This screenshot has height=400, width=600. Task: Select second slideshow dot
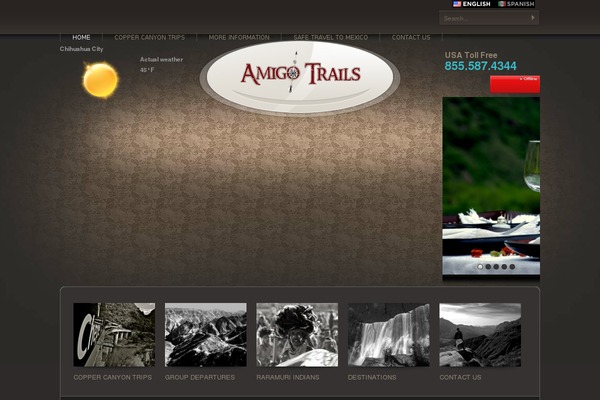point(488,267)
